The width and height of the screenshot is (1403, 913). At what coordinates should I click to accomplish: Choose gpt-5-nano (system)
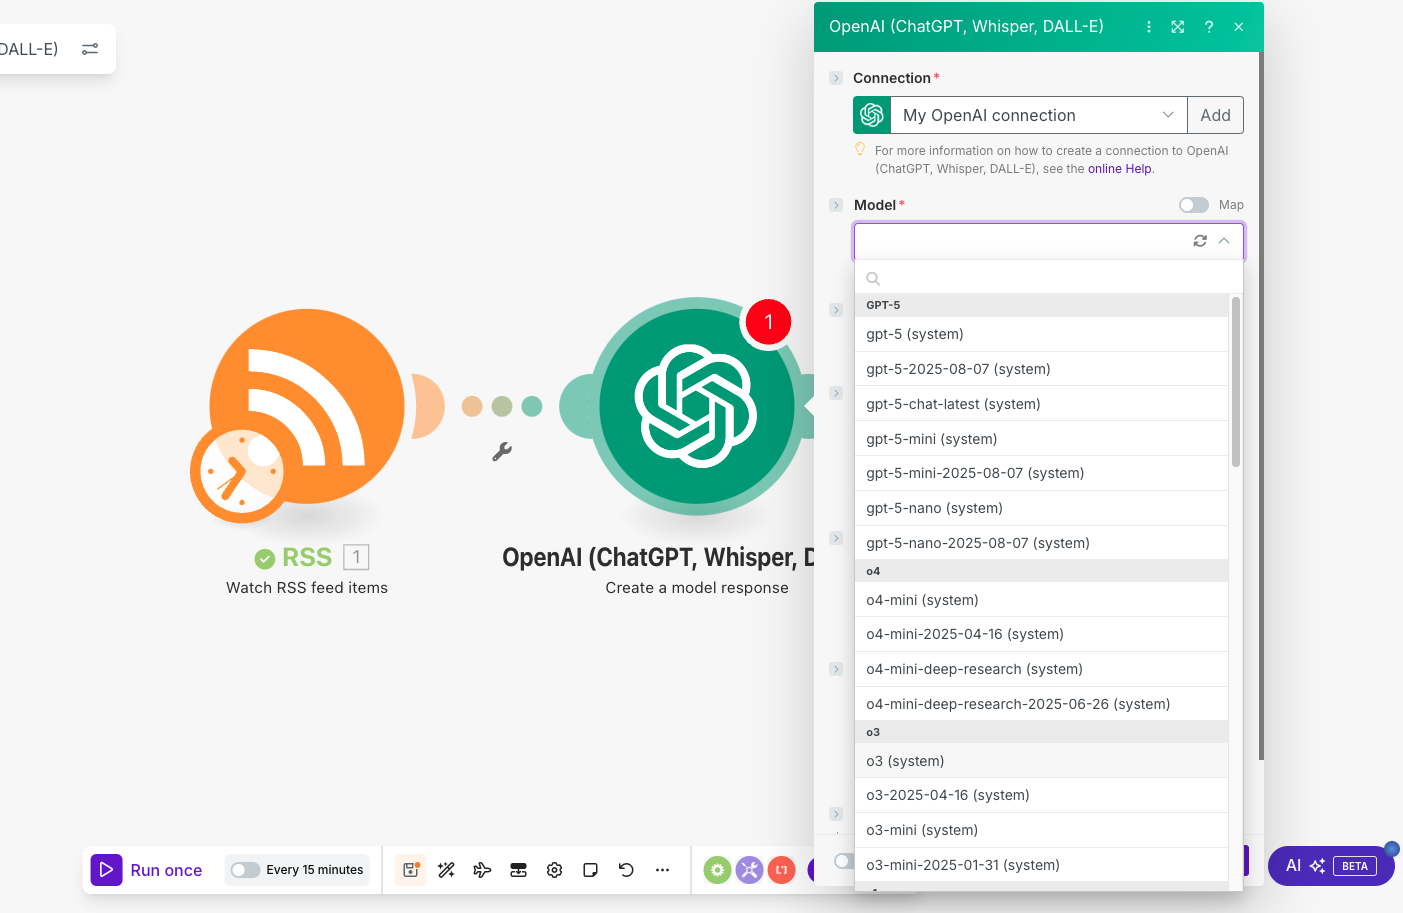click(1041, 508)
